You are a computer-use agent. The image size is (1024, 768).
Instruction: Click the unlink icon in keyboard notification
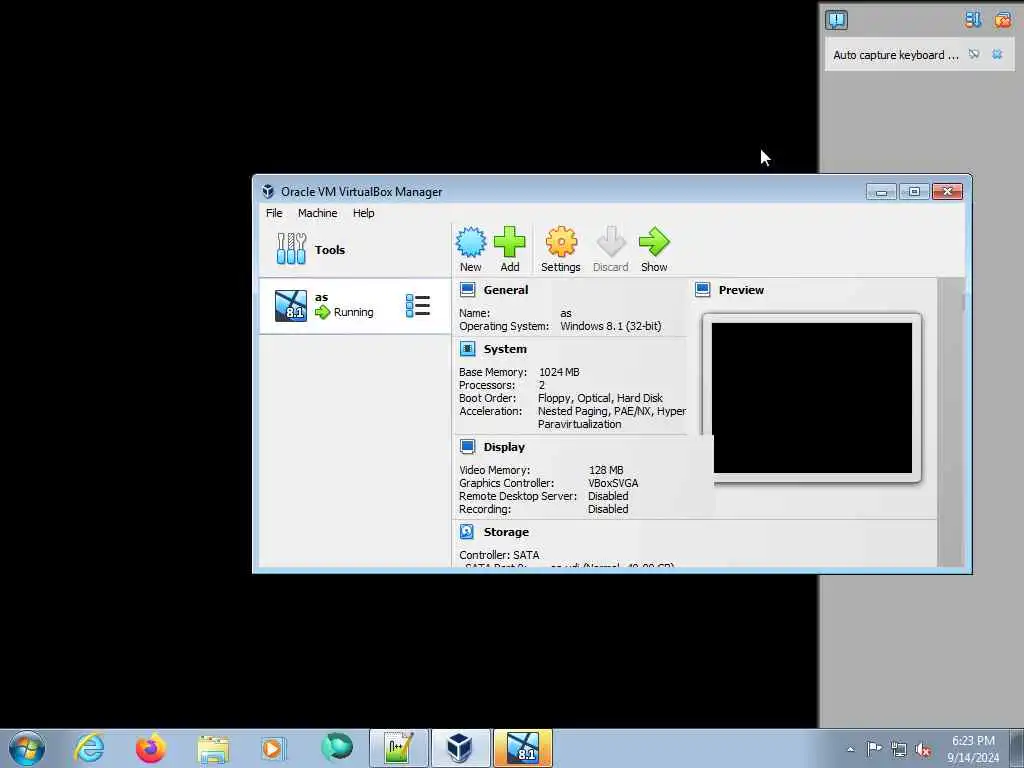974,54
